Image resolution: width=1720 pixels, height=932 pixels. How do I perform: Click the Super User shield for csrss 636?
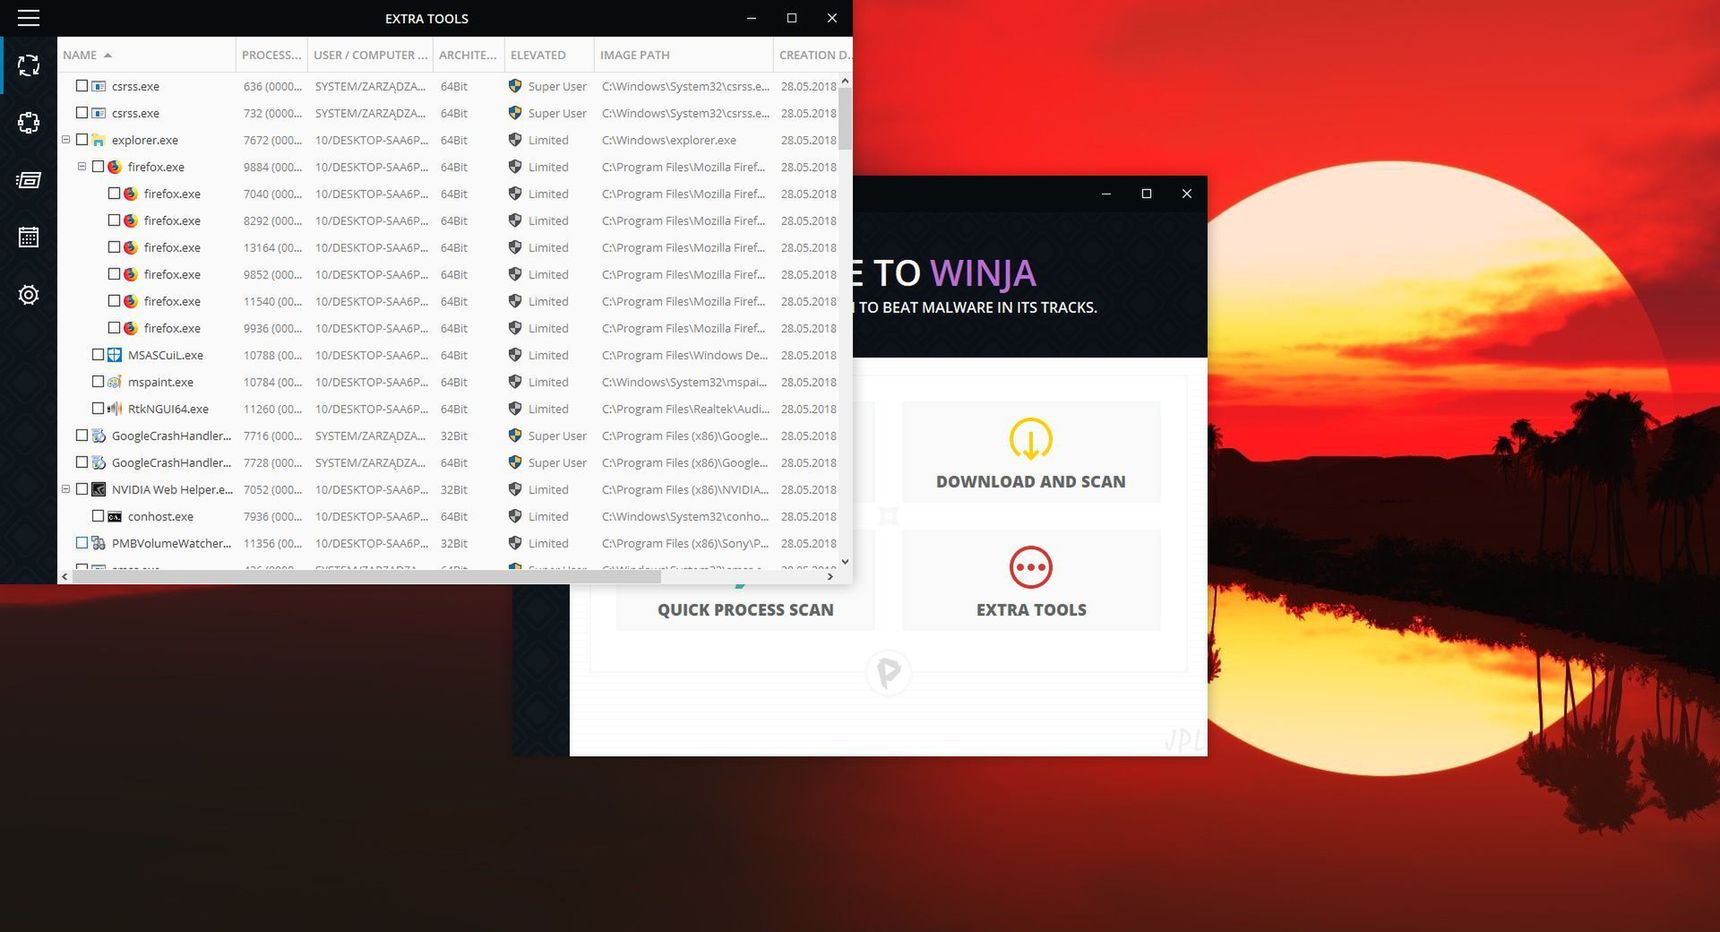coord(515,86)
